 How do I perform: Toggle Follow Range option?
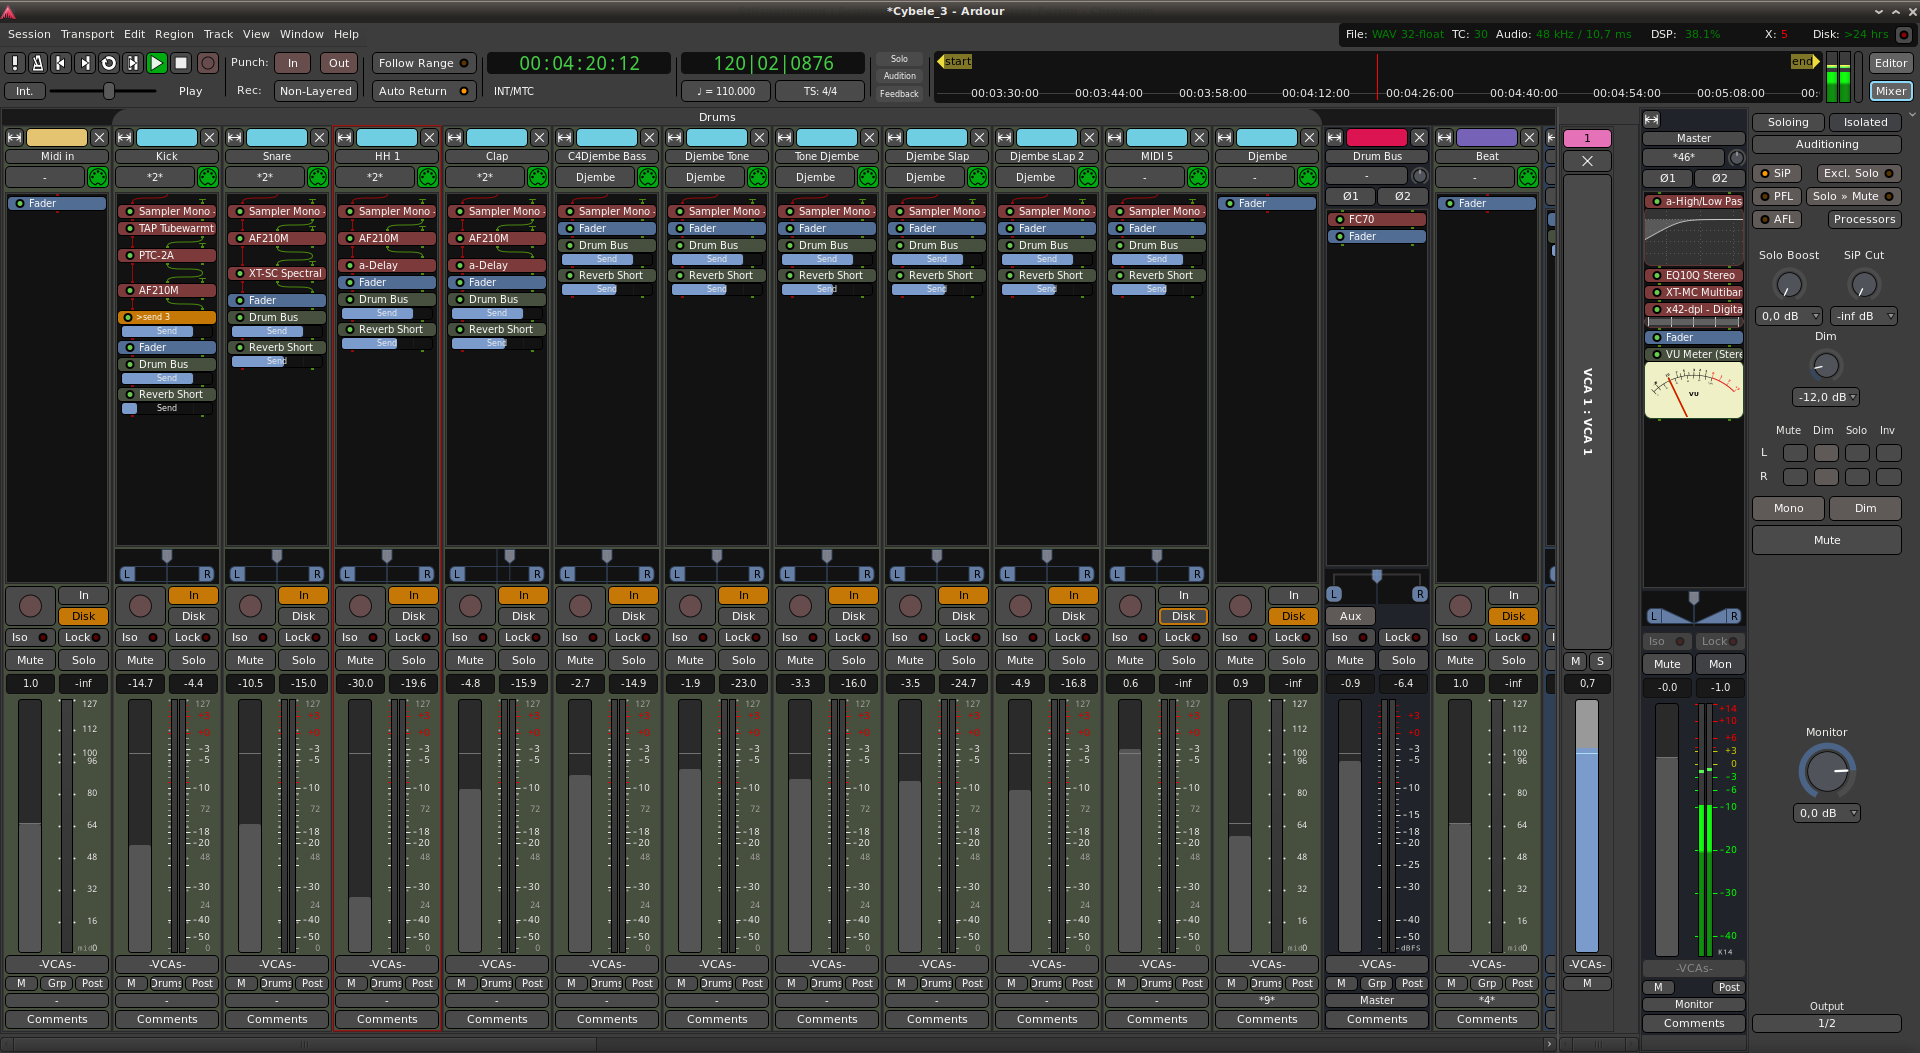coord(424,63)
